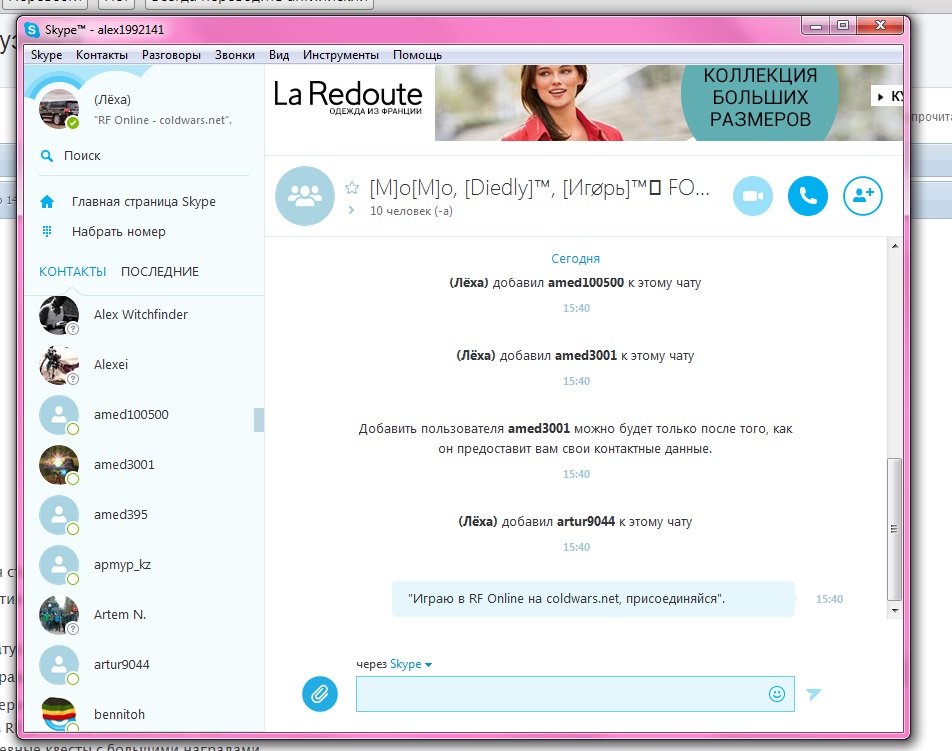Screen dimensions: 952x751
Task: Open the Вид menu
Action: (279, 55)
